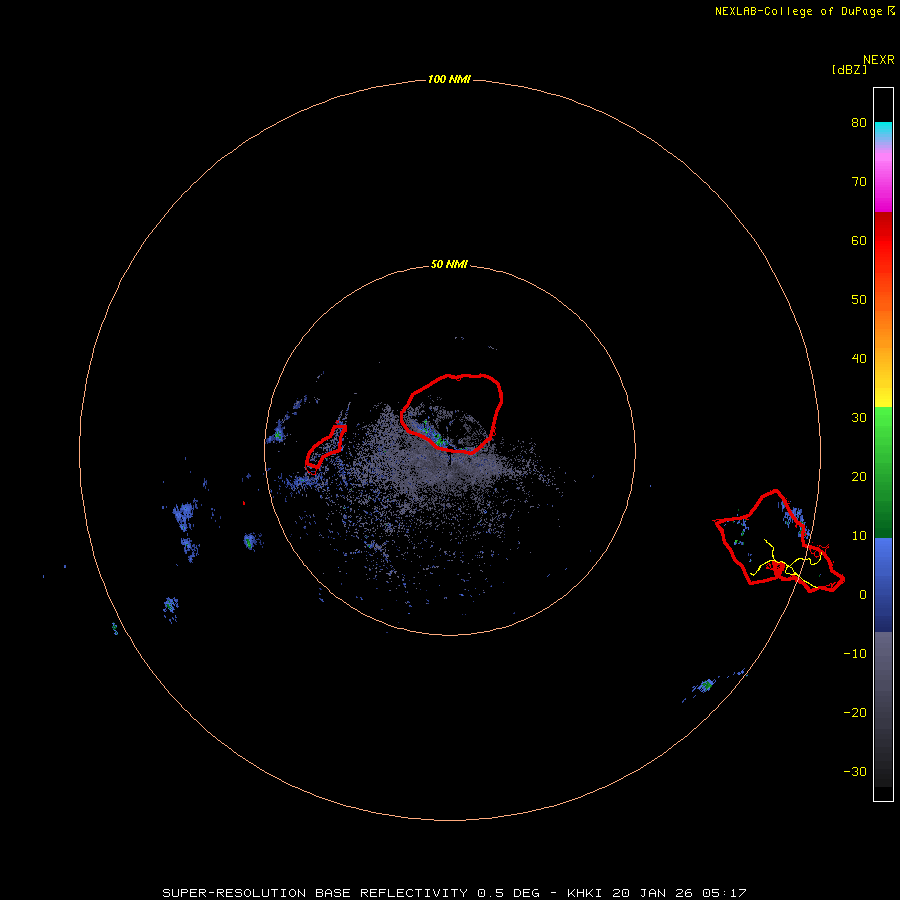Click the -20 value on the dBZ scale

[855, 713]
